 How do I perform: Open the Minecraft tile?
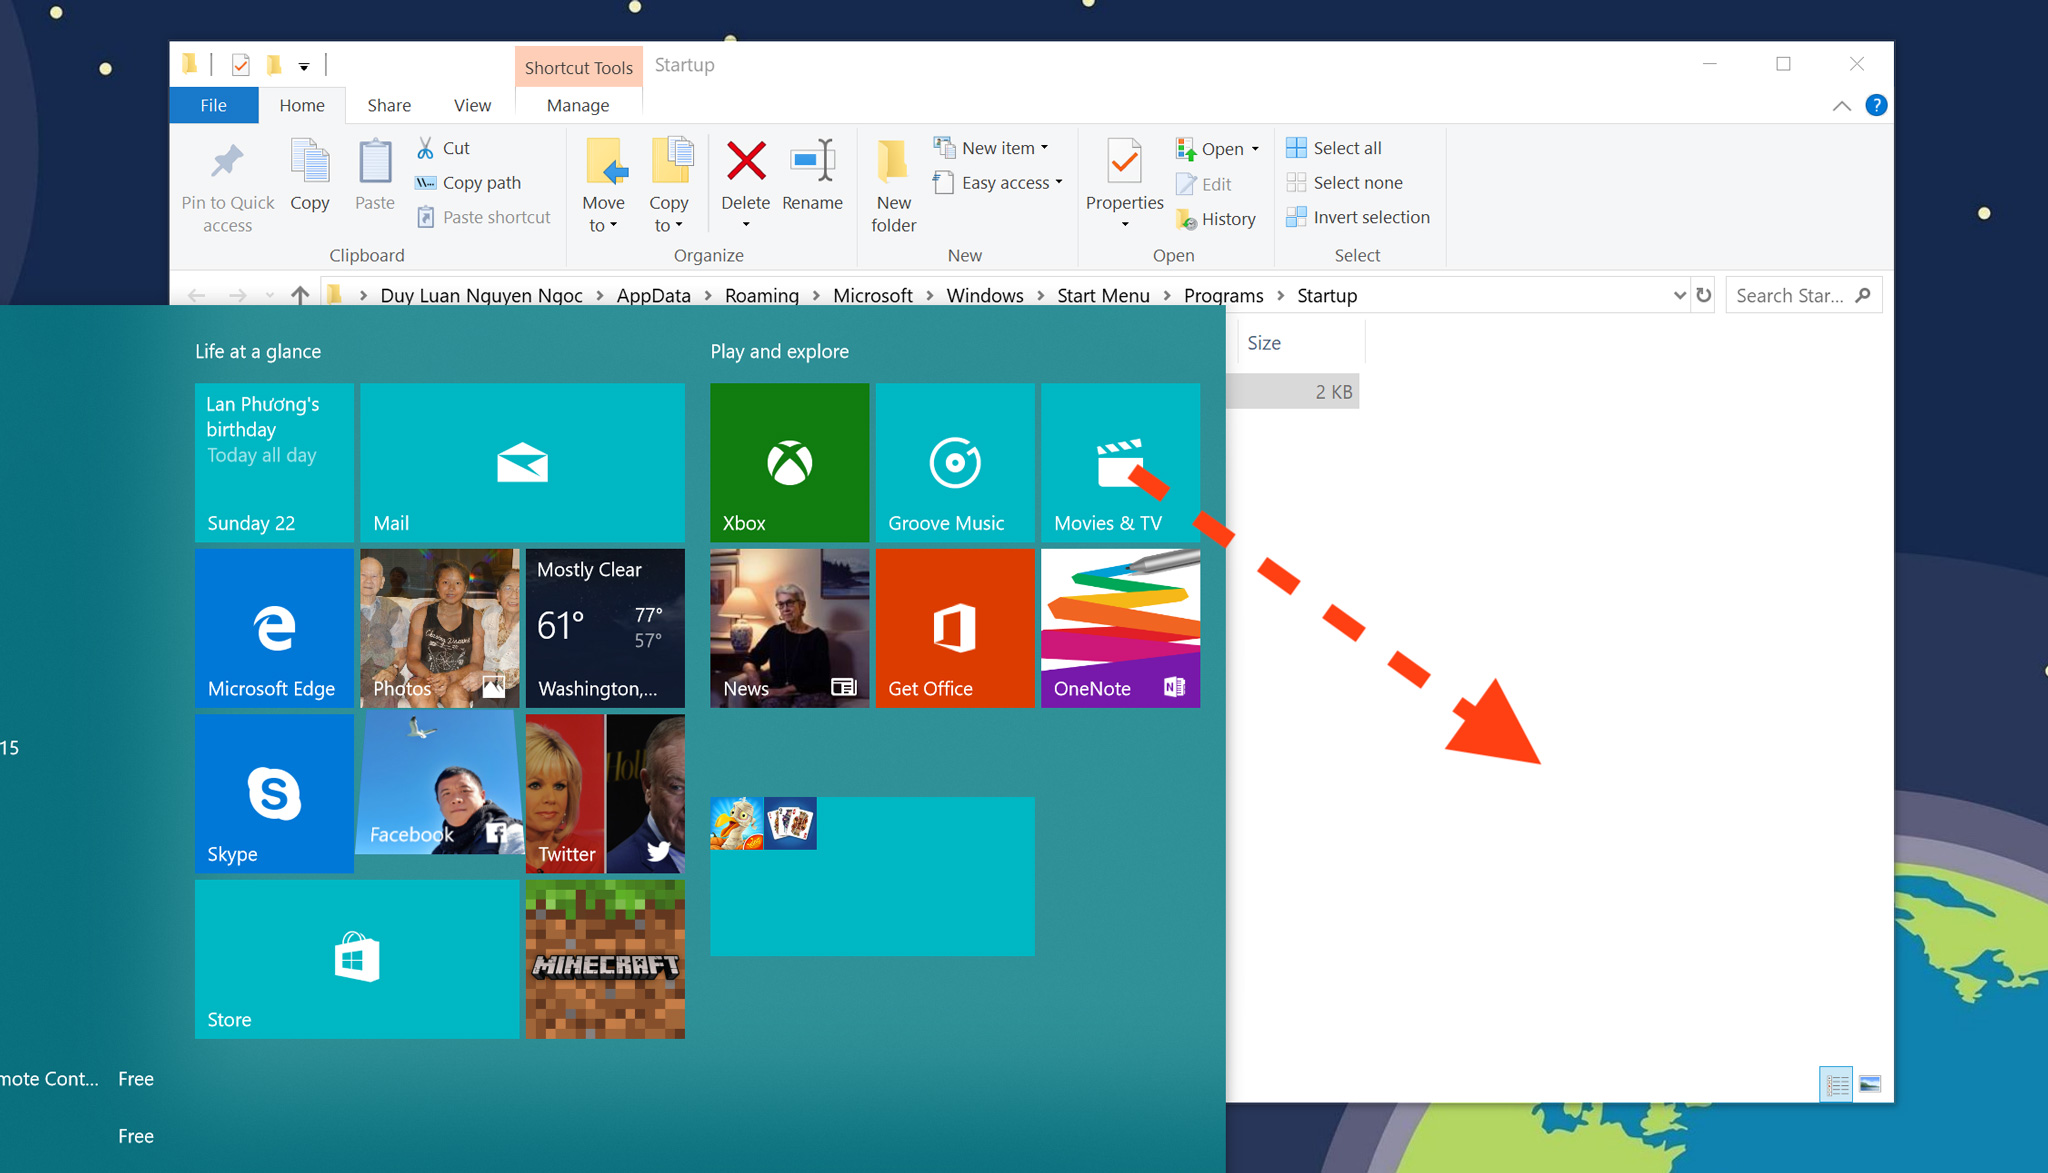605,959
